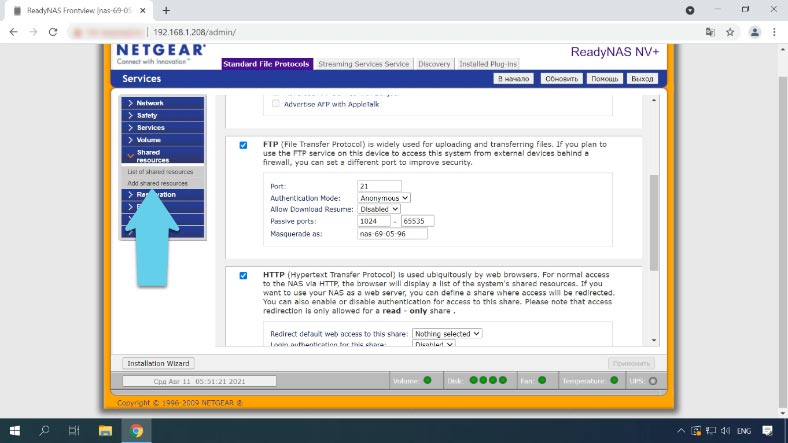Launch the Installation Wizard
This screenshot has width=788, height=443.
(x=158, y=363)
